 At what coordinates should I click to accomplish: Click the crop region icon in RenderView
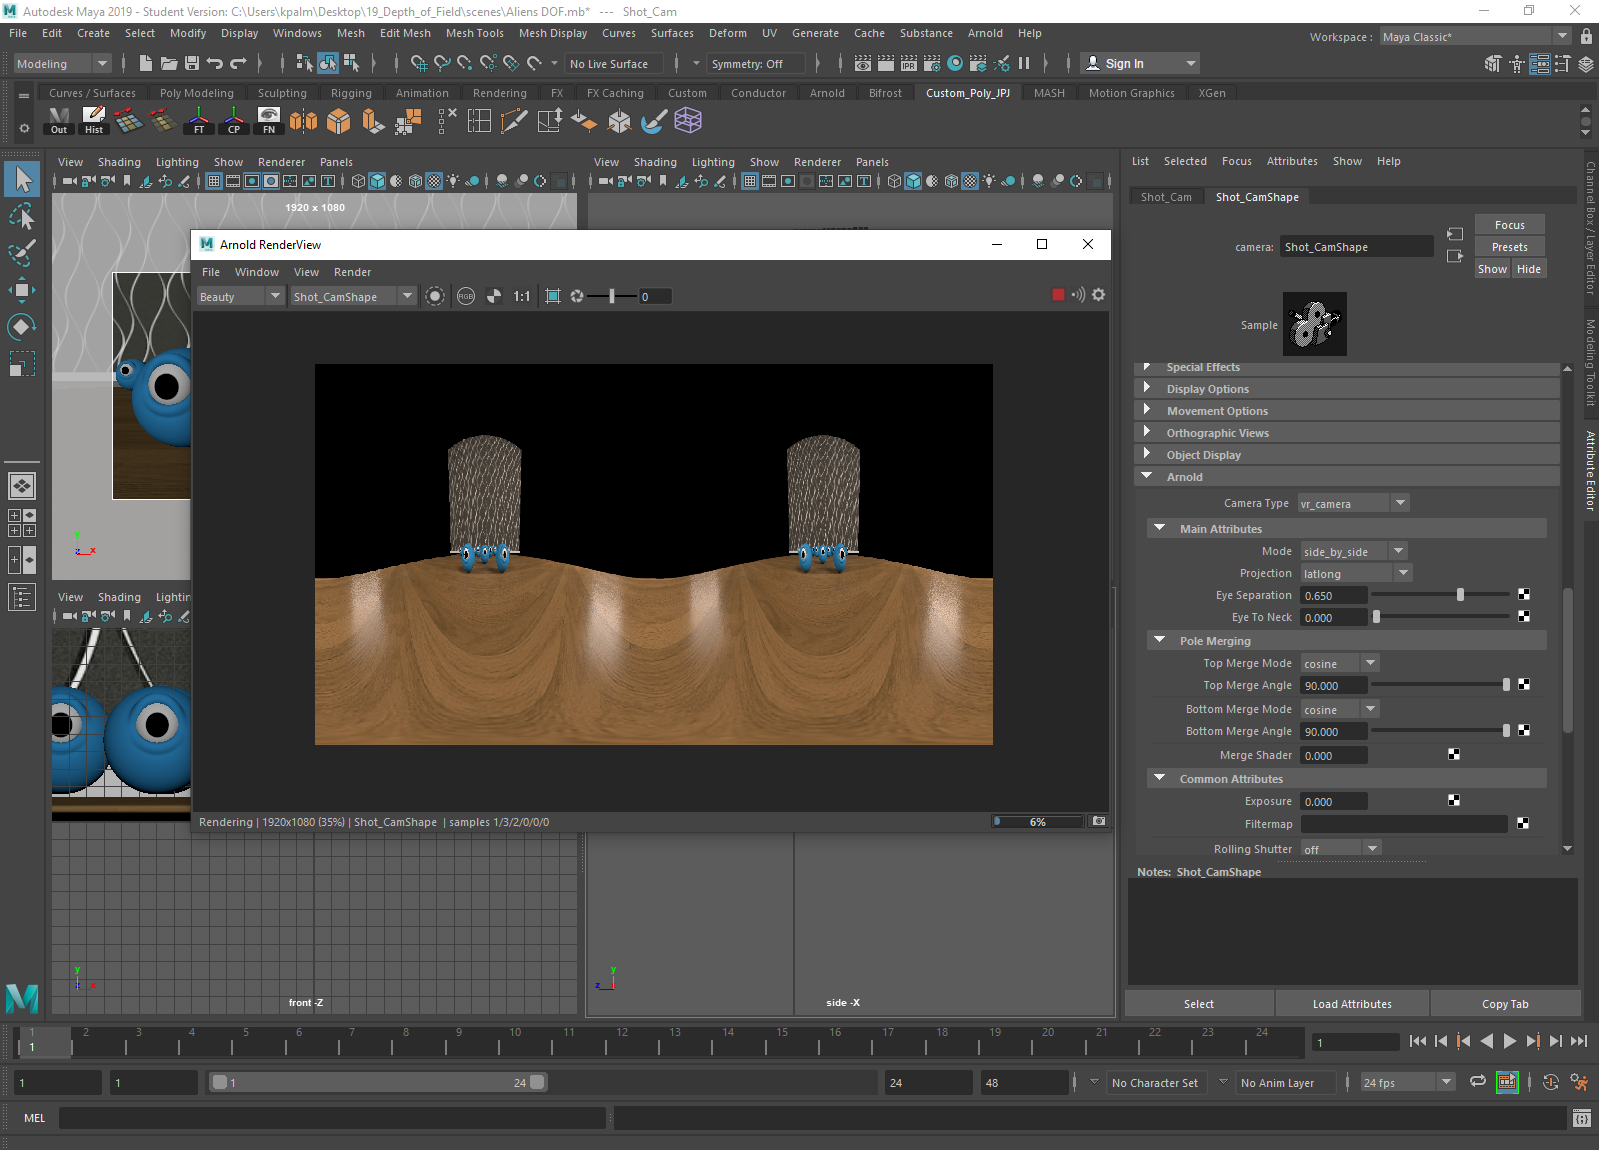553,296
